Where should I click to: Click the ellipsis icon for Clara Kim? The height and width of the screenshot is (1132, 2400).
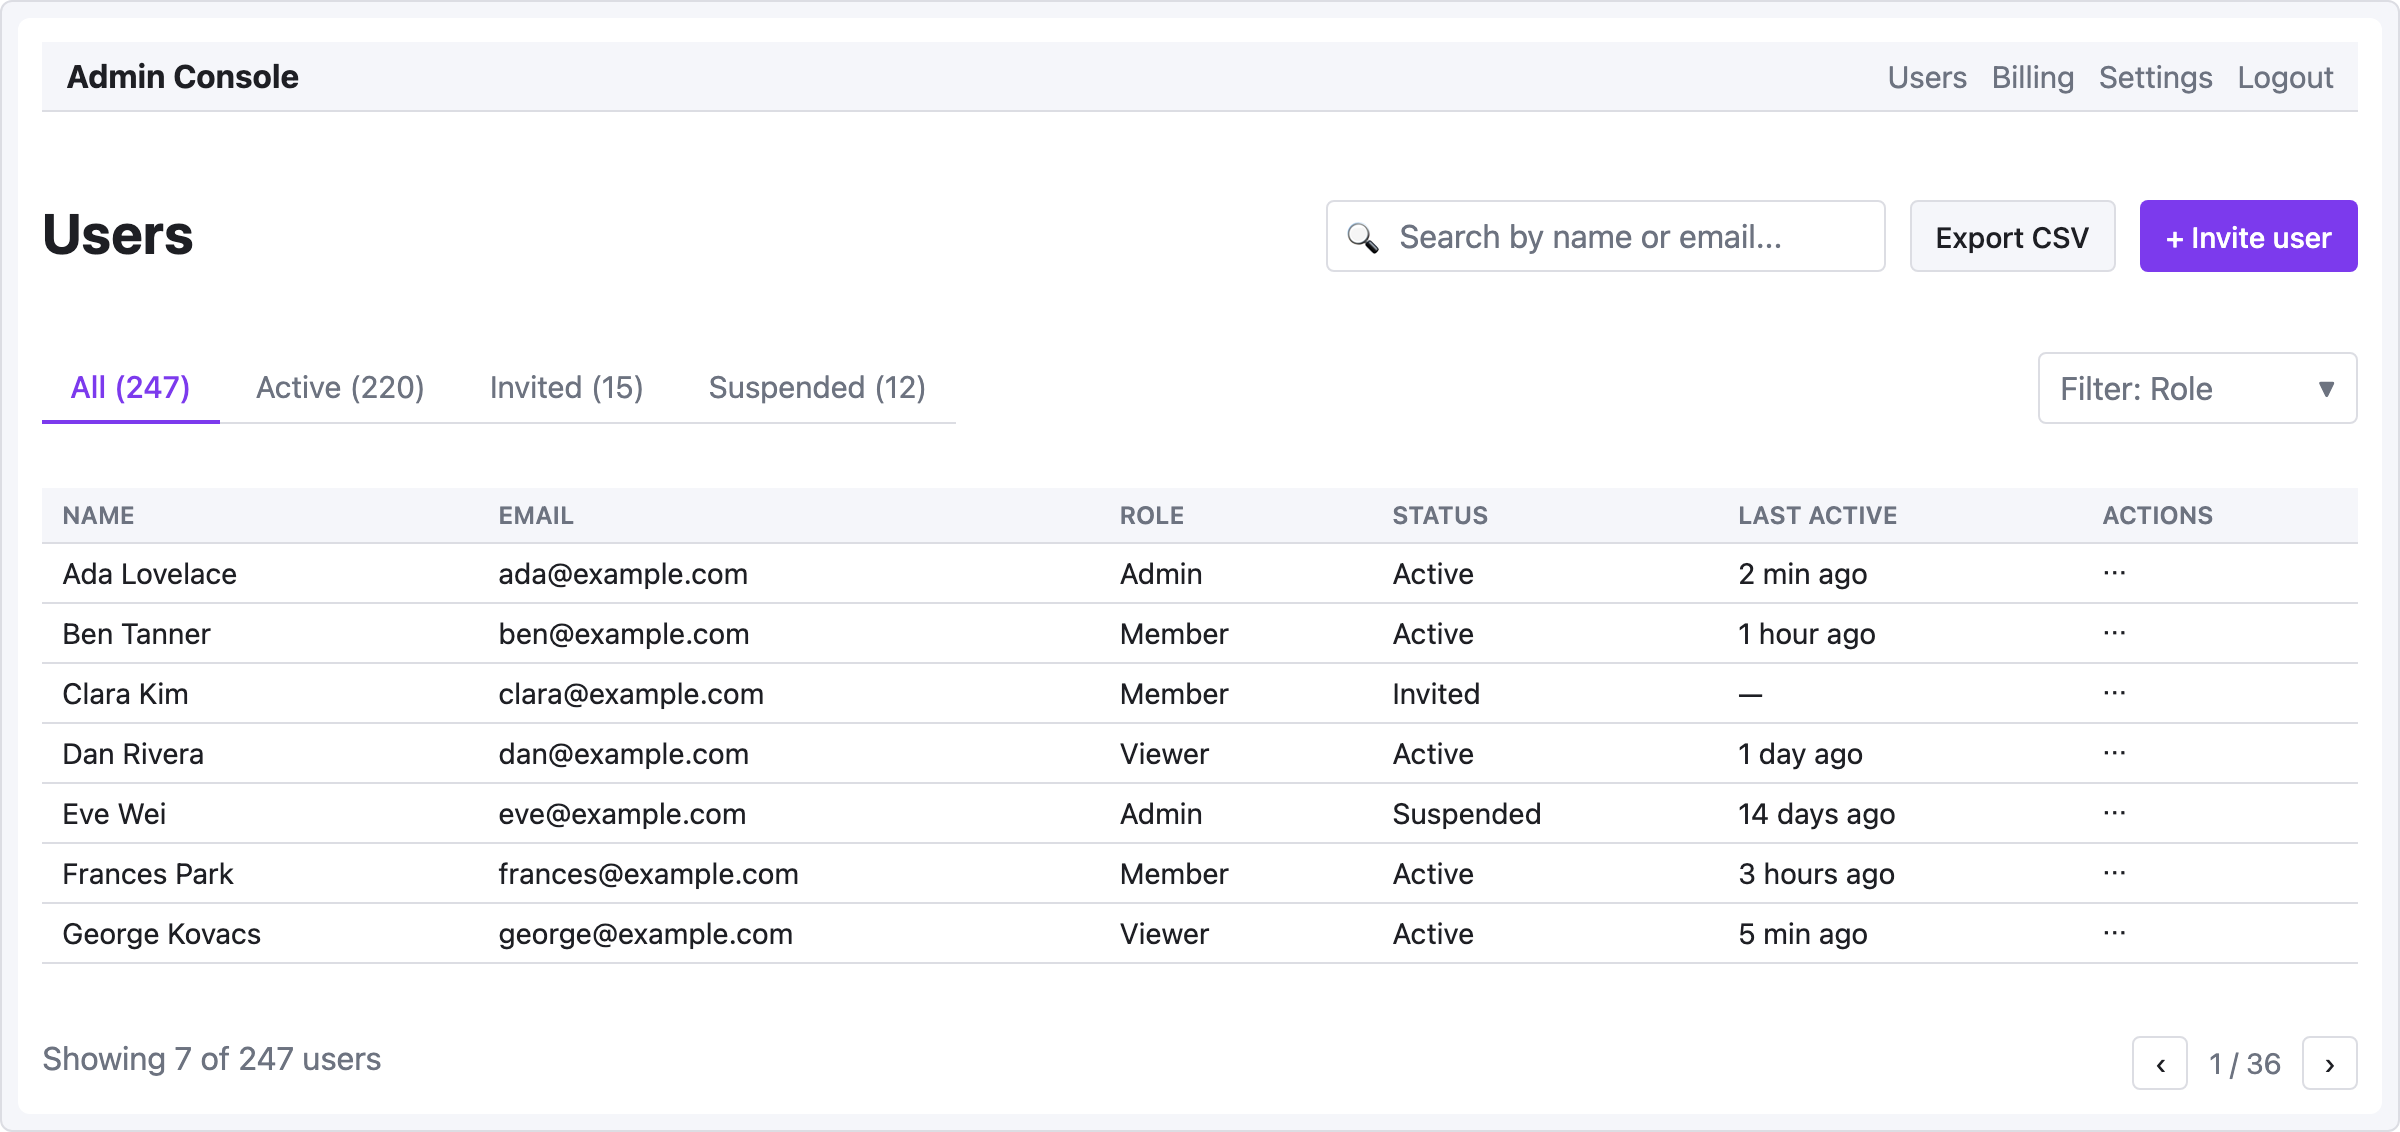tap(2114, 693)
